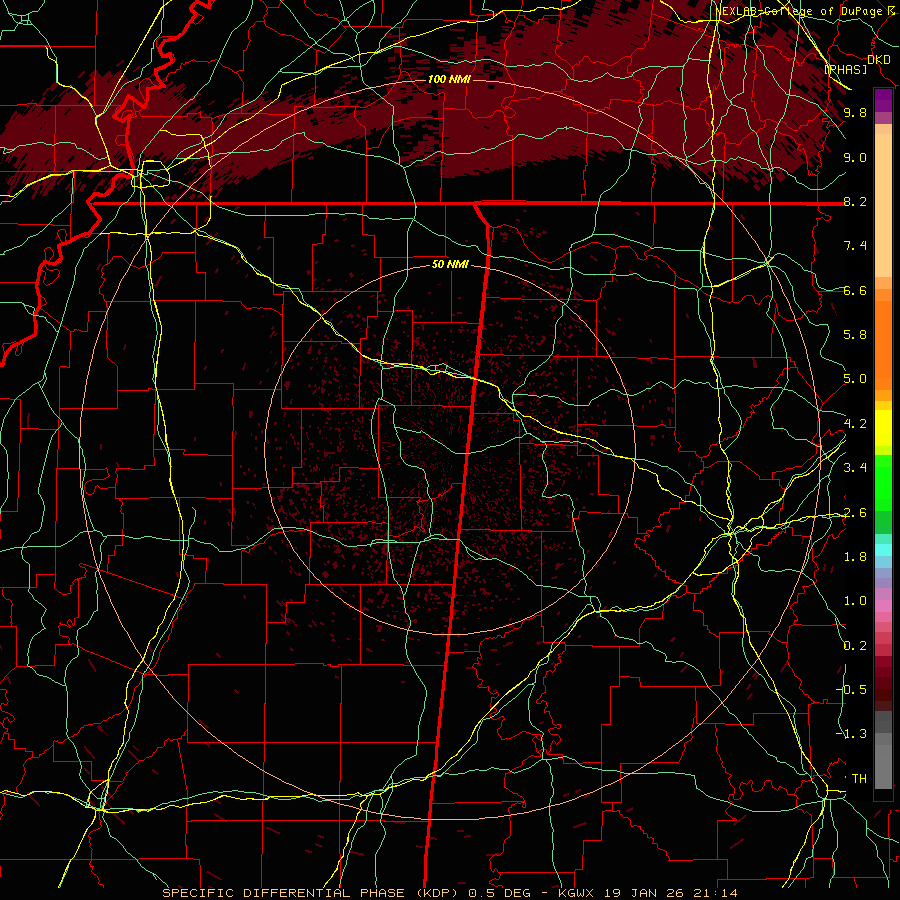This screenshot has width=900, height=900.
Task: Click the 5.0 value on the color scale
Action: (855, 379)
